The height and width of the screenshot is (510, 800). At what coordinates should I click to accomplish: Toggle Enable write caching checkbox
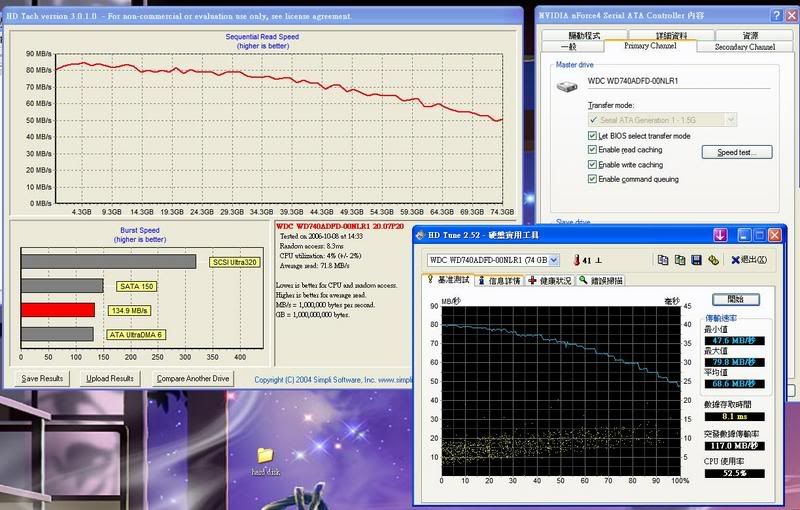pos(592,164)
